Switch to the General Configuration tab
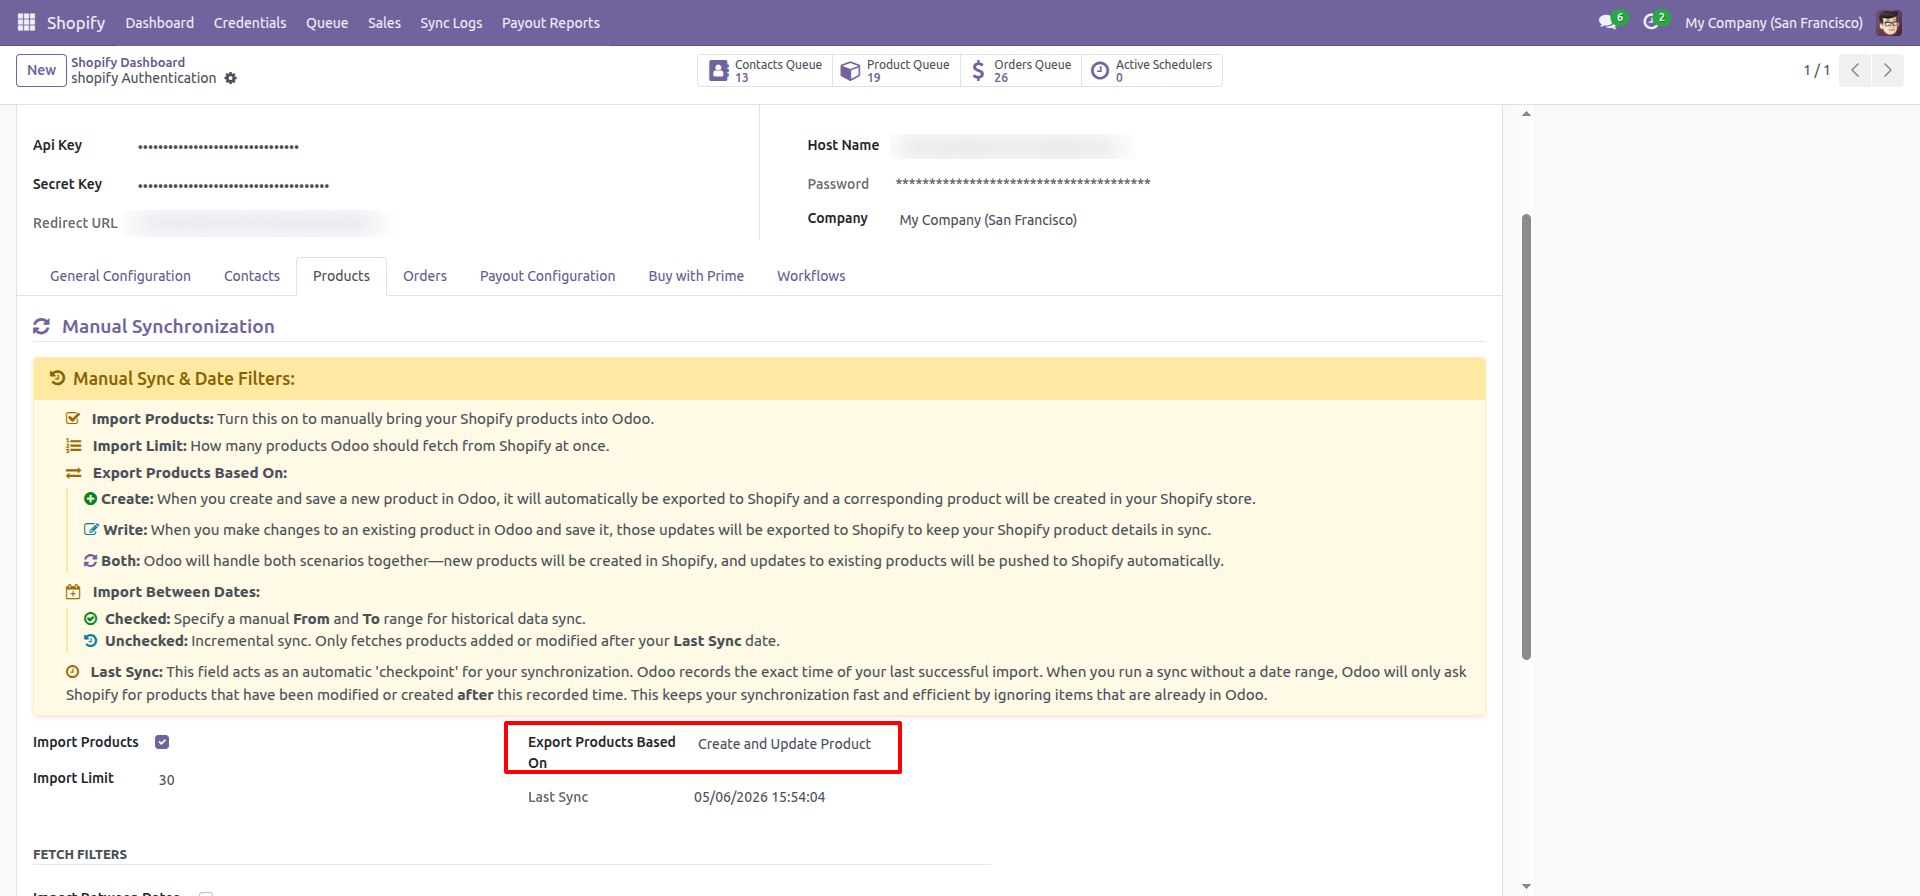Viewport: 1920px width, 896px height. tap(120, 276)
